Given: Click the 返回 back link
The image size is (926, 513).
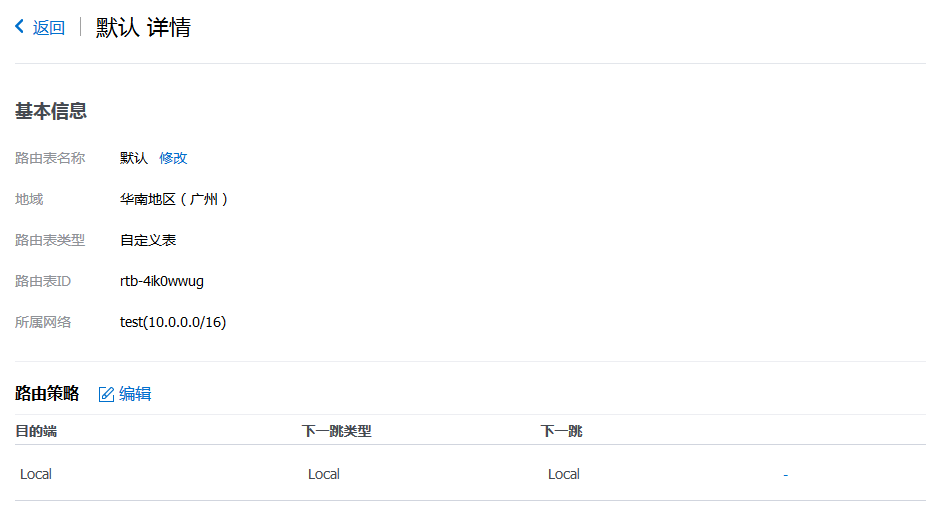Looking at the screenshot, I should coord(48,28).
